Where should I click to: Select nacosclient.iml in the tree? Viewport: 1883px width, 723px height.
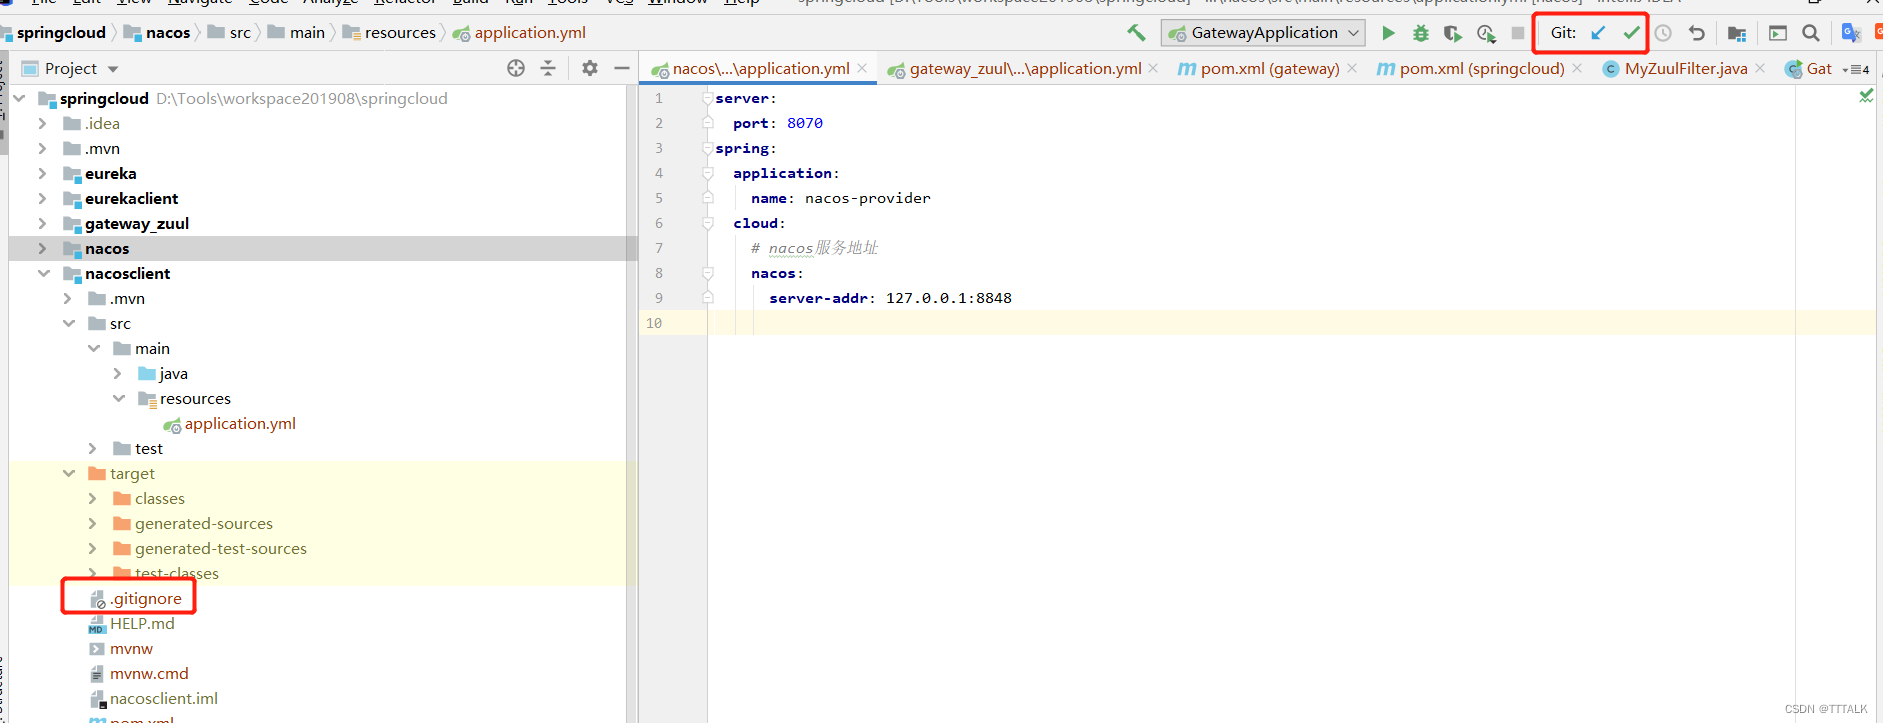164,698
